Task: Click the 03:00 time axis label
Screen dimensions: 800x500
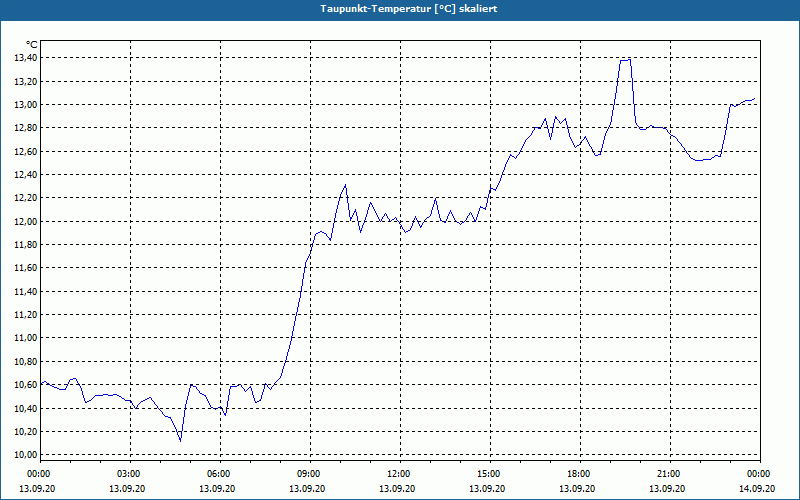Action: (131, 474)
